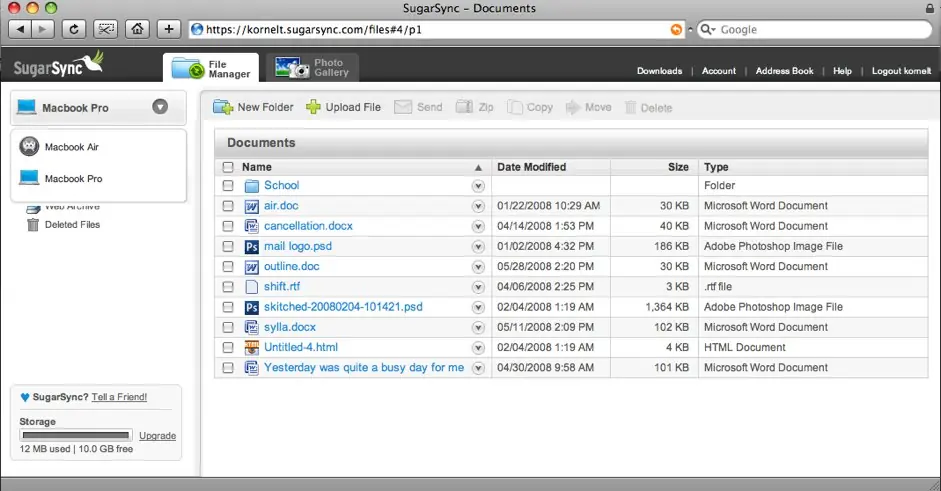Open dropdown for Yesterday was quite a busy day

[x=478, y=368]
